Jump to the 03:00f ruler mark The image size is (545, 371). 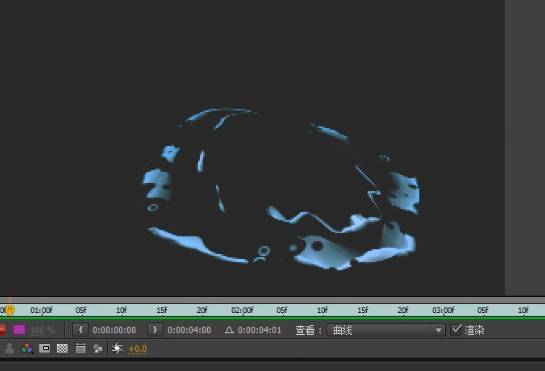tap(443, 310)
